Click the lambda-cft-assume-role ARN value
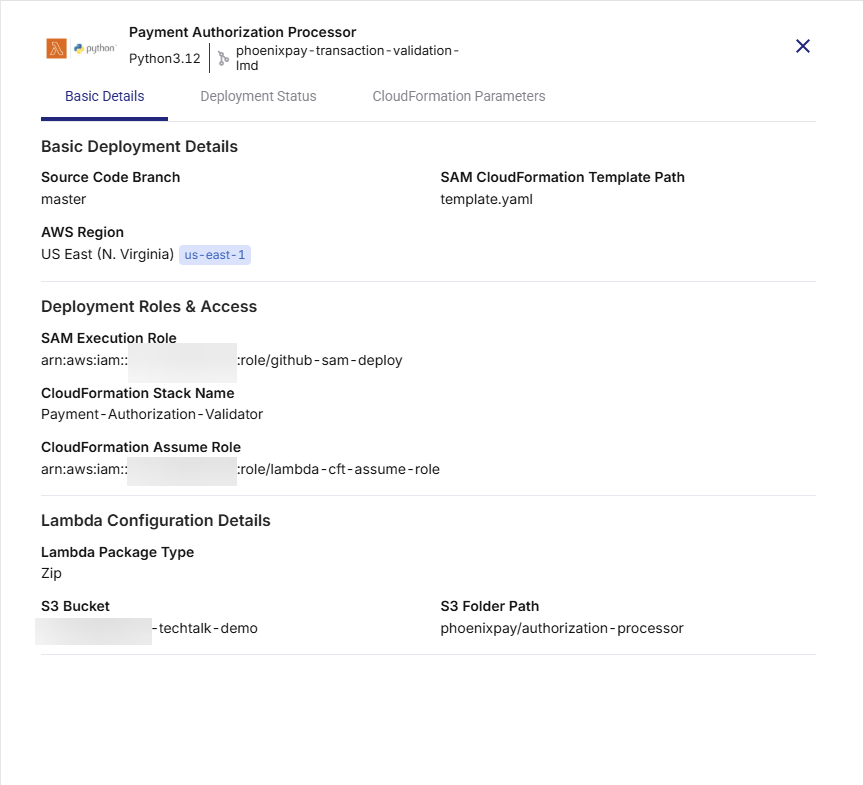Screen dimensions: 863x785 pyautogui.click(x=240, y=469)
